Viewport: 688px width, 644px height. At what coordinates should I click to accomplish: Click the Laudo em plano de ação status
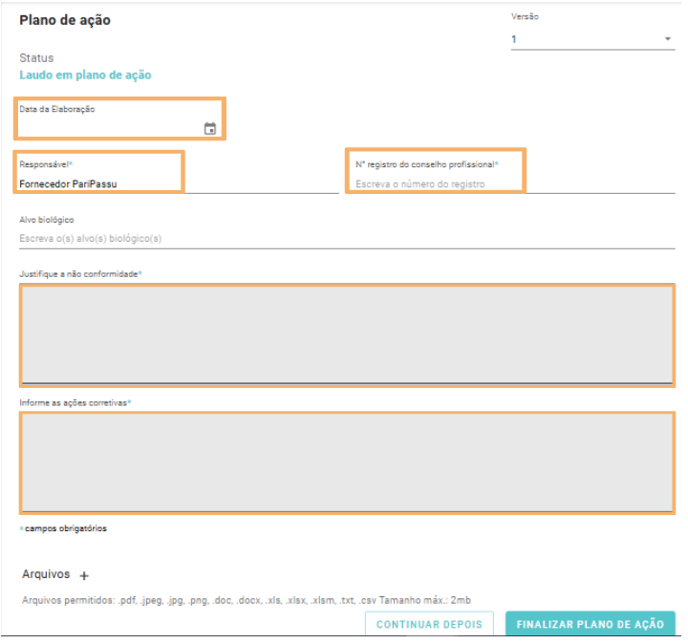point(85,75)
